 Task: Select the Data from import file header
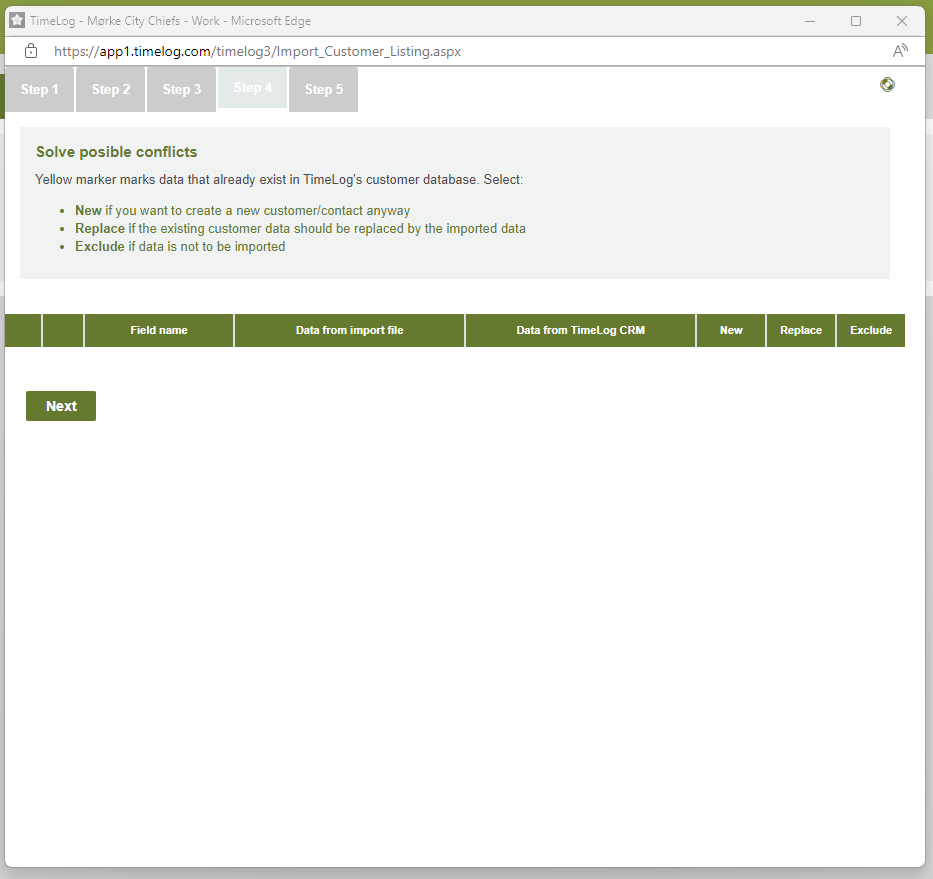coord(349,331)
